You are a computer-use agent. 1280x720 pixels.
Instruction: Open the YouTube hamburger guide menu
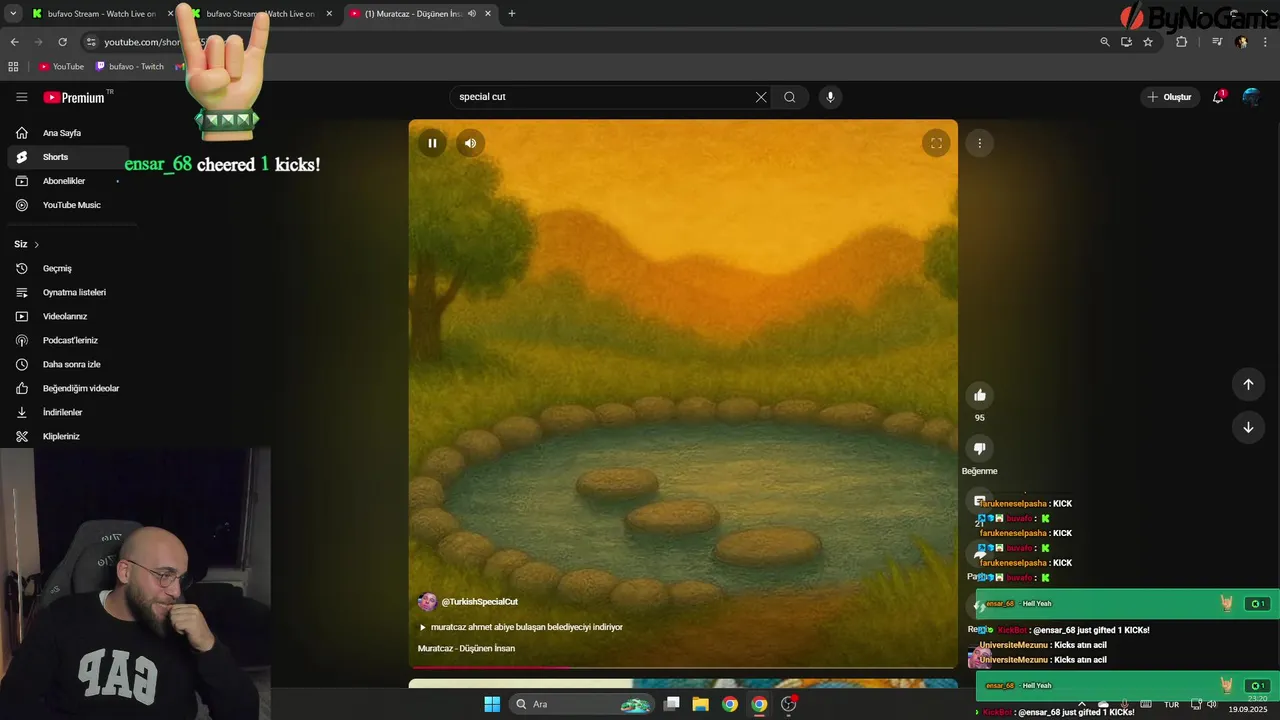coord(21,97)
